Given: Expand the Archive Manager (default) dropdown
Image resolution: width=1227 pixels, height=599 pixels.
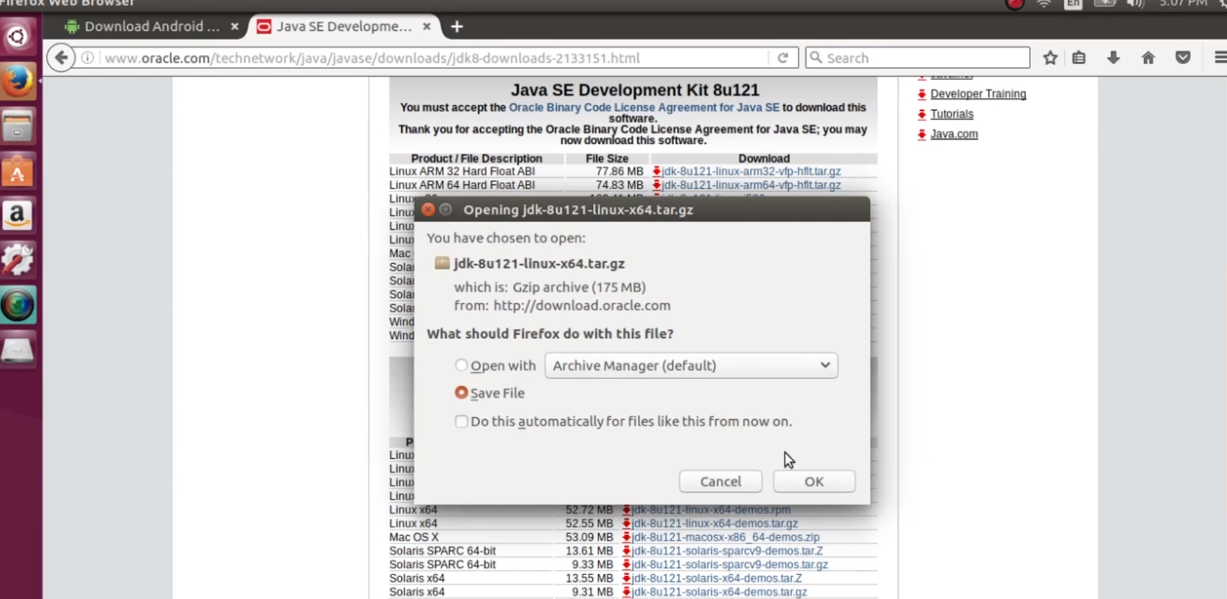Looking at the screenshot, I should tap(691, 366).
